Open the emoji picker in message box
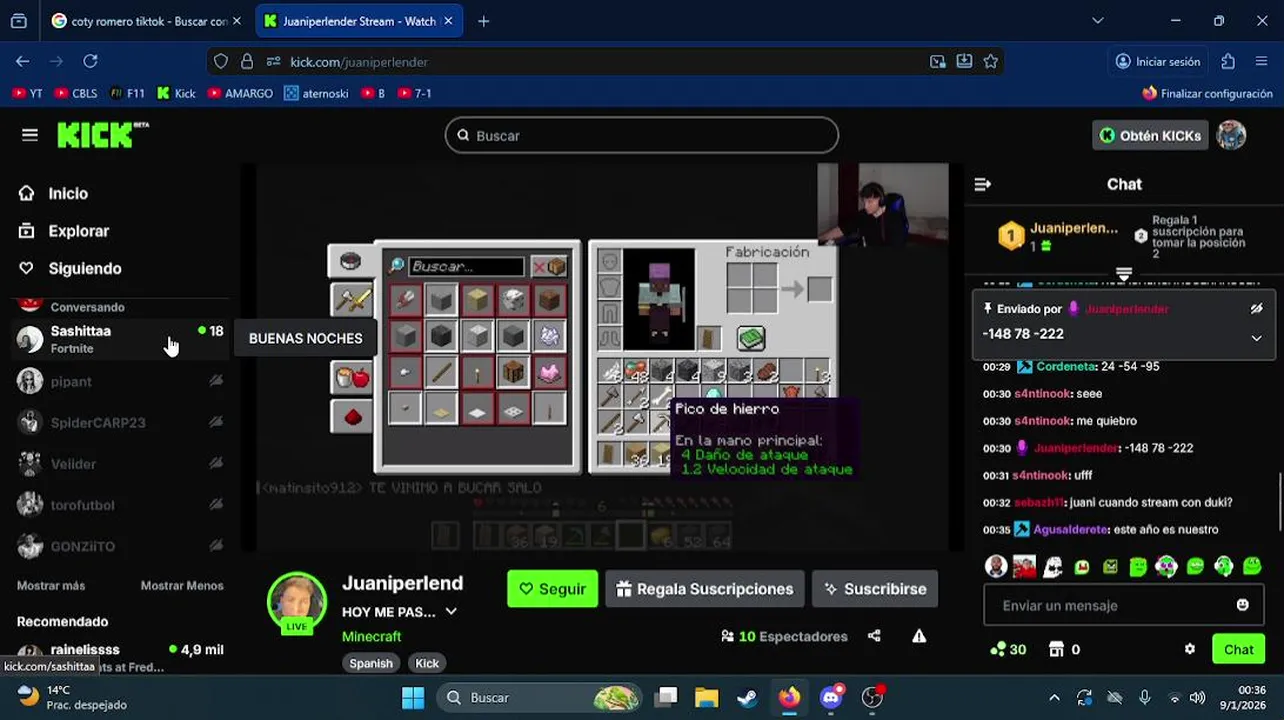This screenshot has width=1284, height=720. (1242, 605)
